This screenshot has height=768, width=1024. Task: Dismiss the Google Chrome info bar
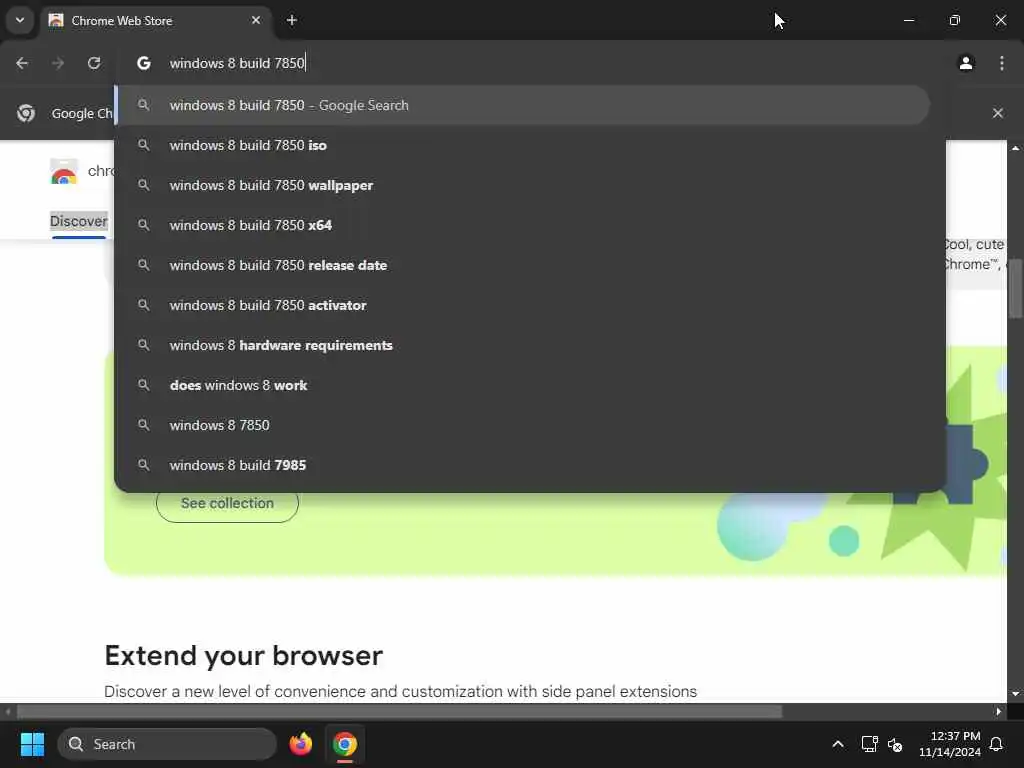998,113
